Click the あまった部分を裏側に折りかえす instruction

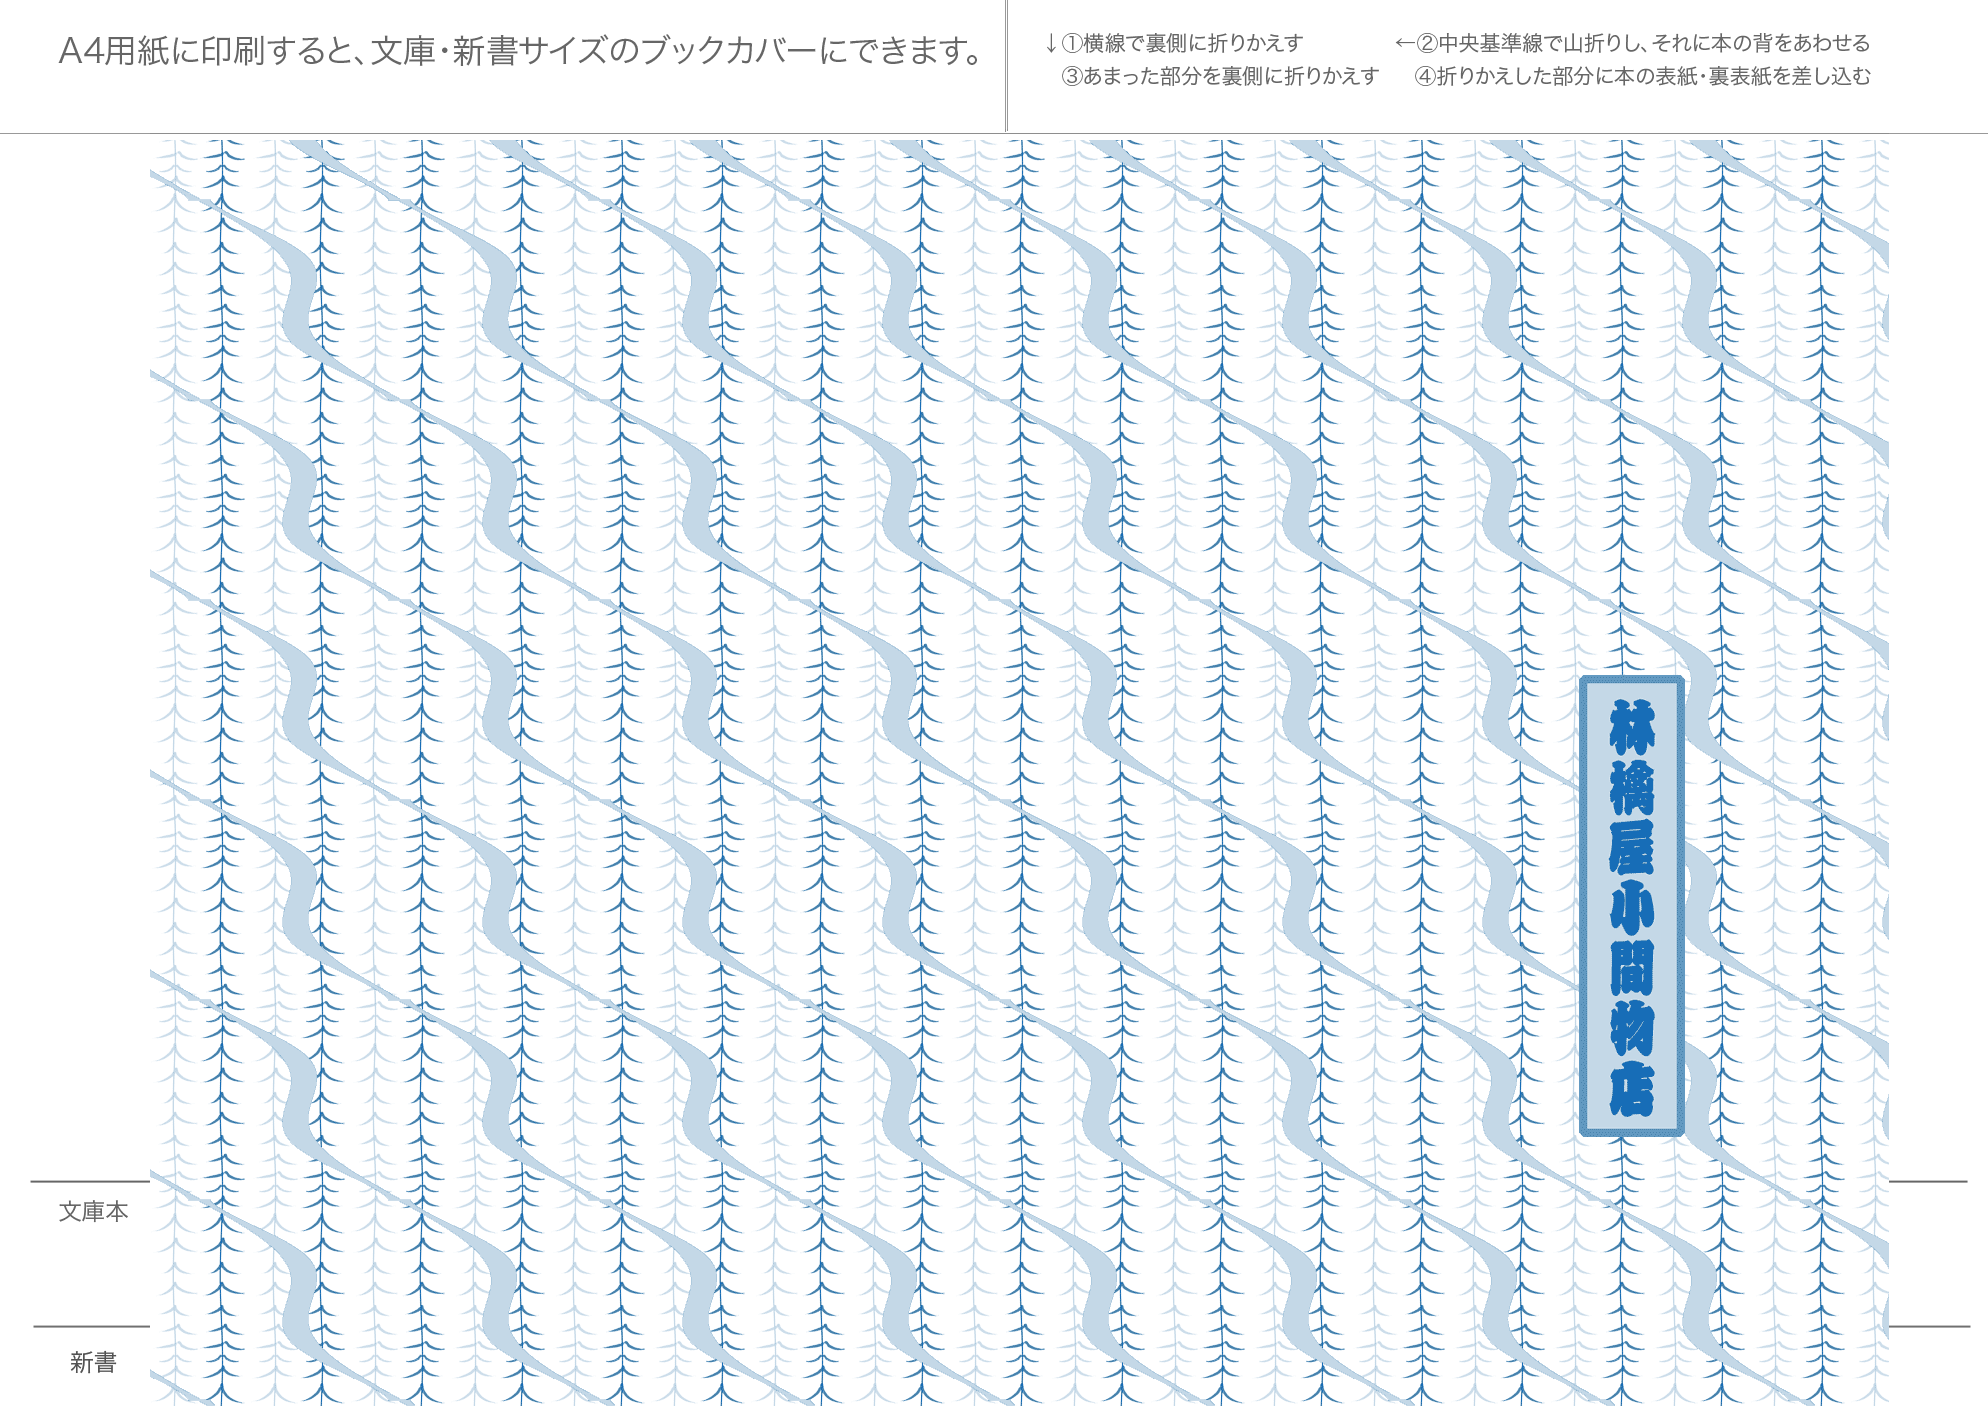(1230, 77)
